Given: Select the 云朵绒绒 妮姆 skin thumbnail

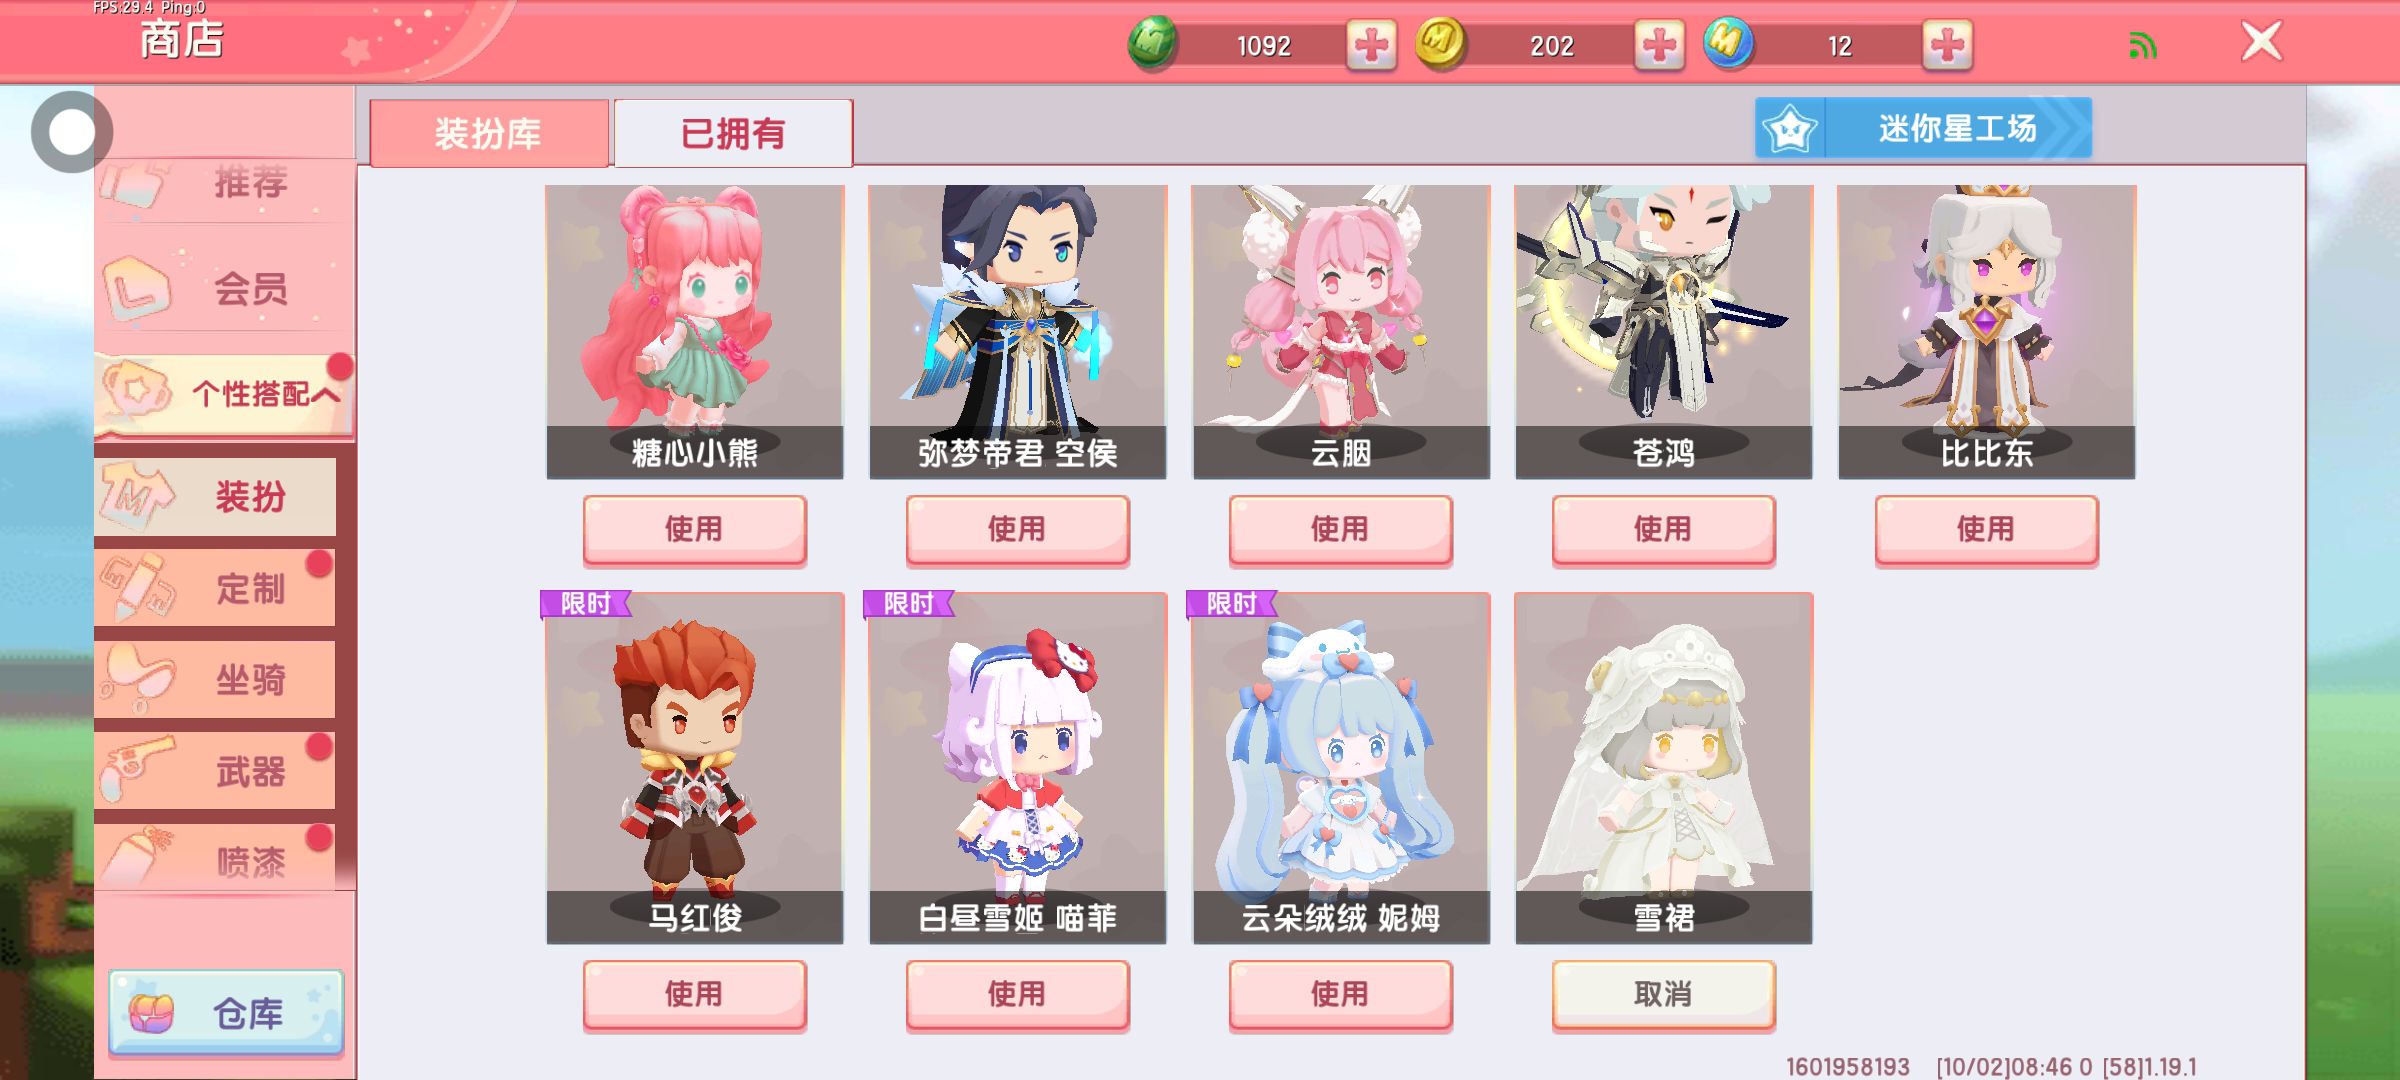Looking at the screenshot, I should point(1341,768).
